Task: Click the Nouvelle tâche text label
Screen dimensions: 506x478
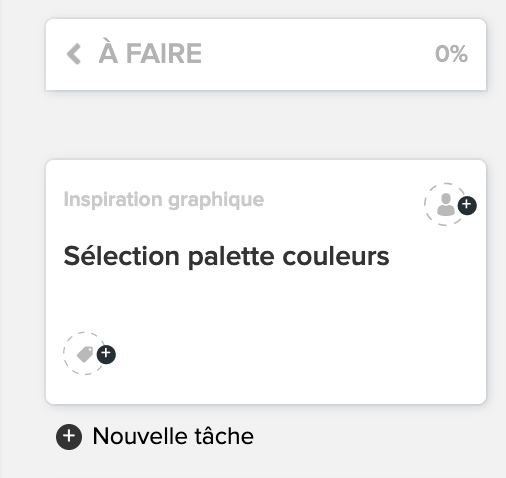Action: 173,436
